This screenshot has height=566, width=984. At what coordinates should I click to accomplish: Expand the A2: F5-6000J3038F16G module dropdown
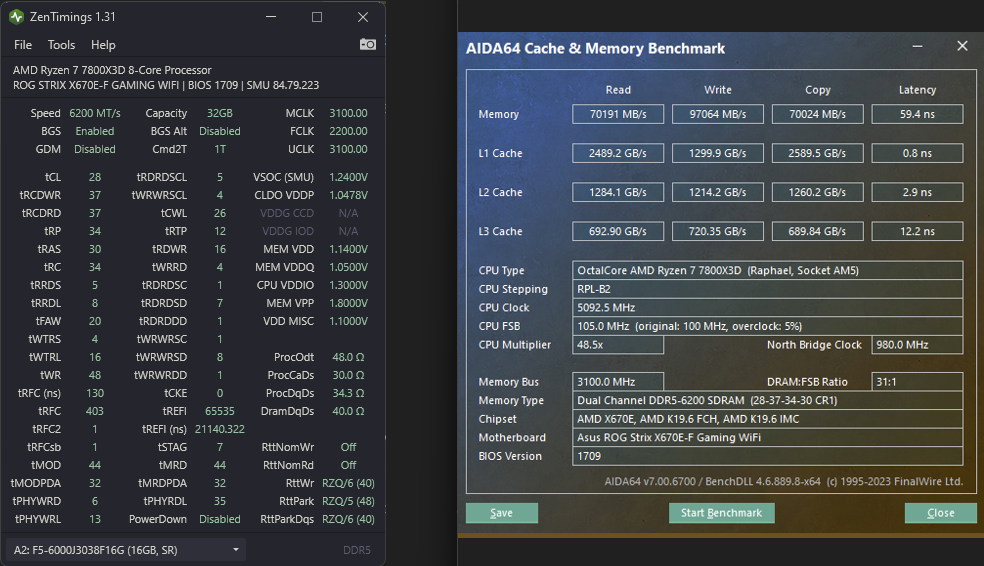point(126,550)
